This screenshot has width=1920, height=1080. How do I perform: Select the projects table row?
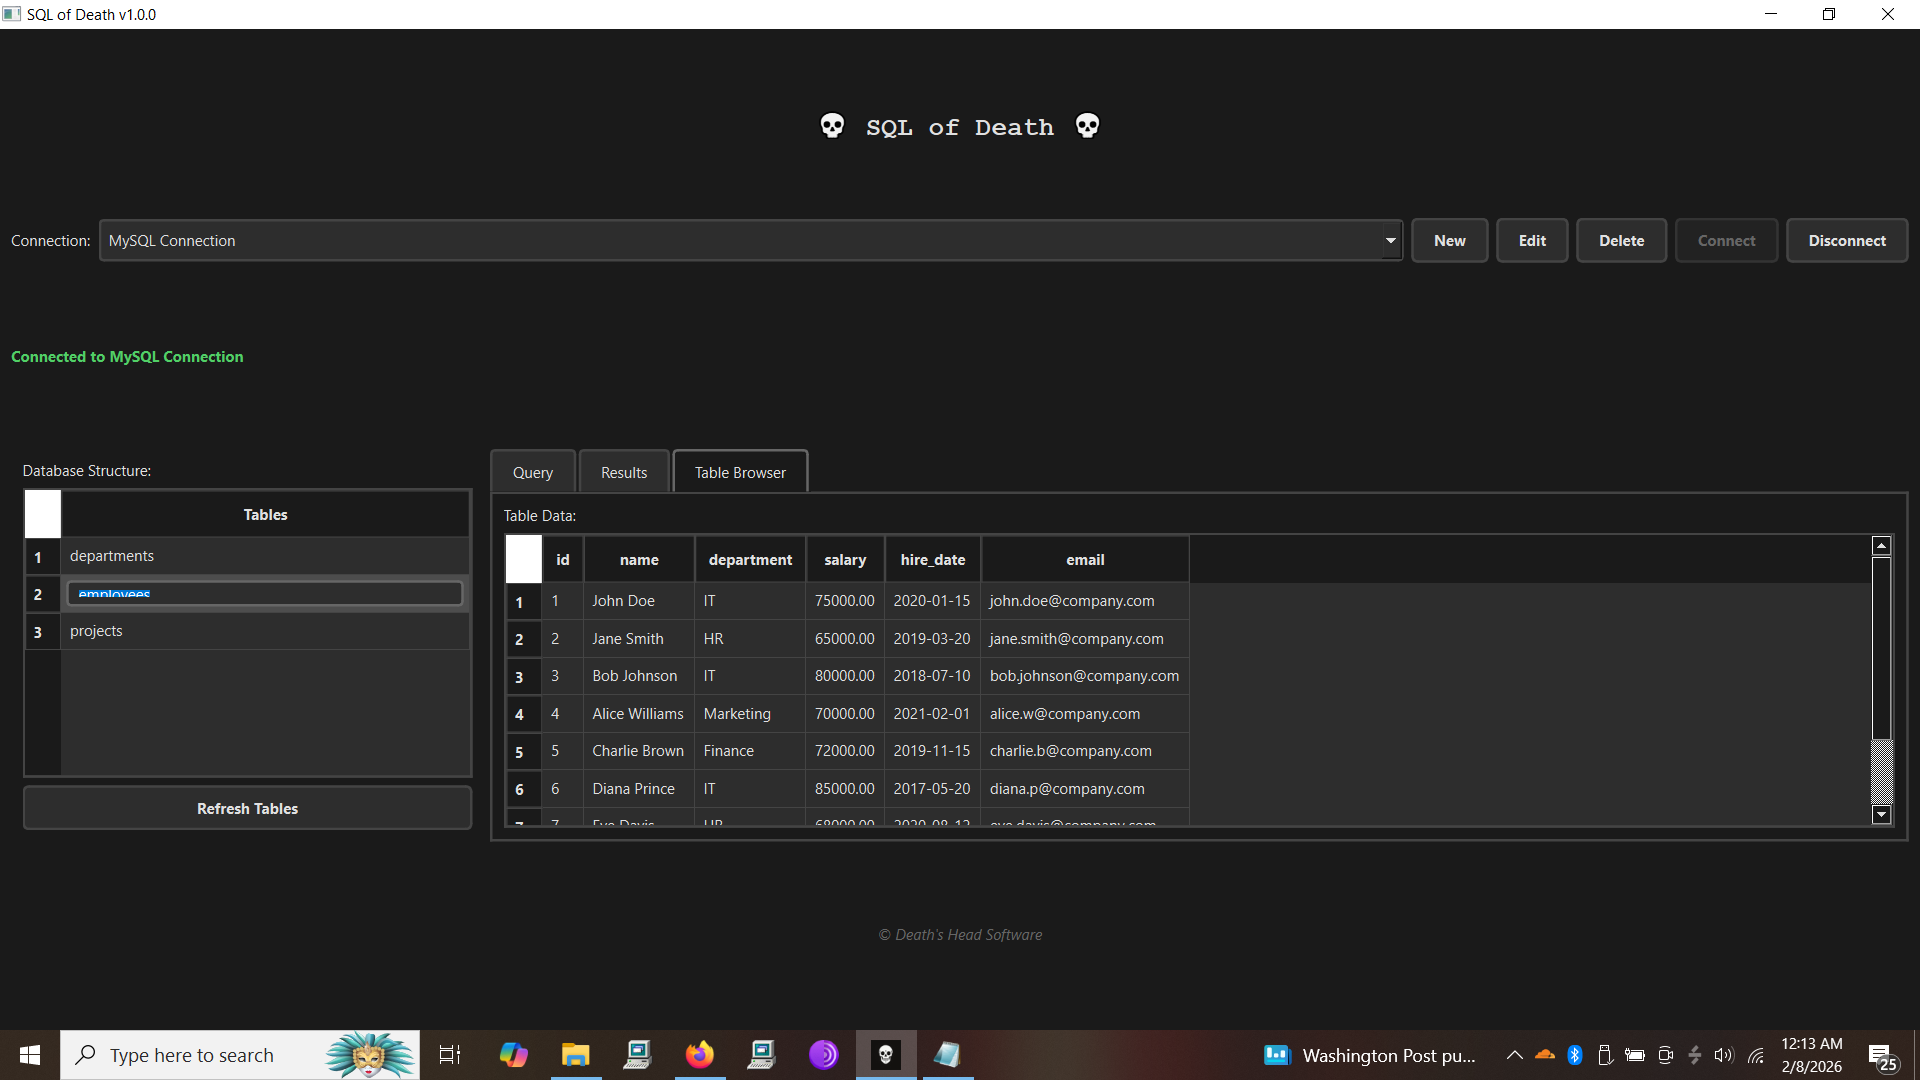(265, 631)
